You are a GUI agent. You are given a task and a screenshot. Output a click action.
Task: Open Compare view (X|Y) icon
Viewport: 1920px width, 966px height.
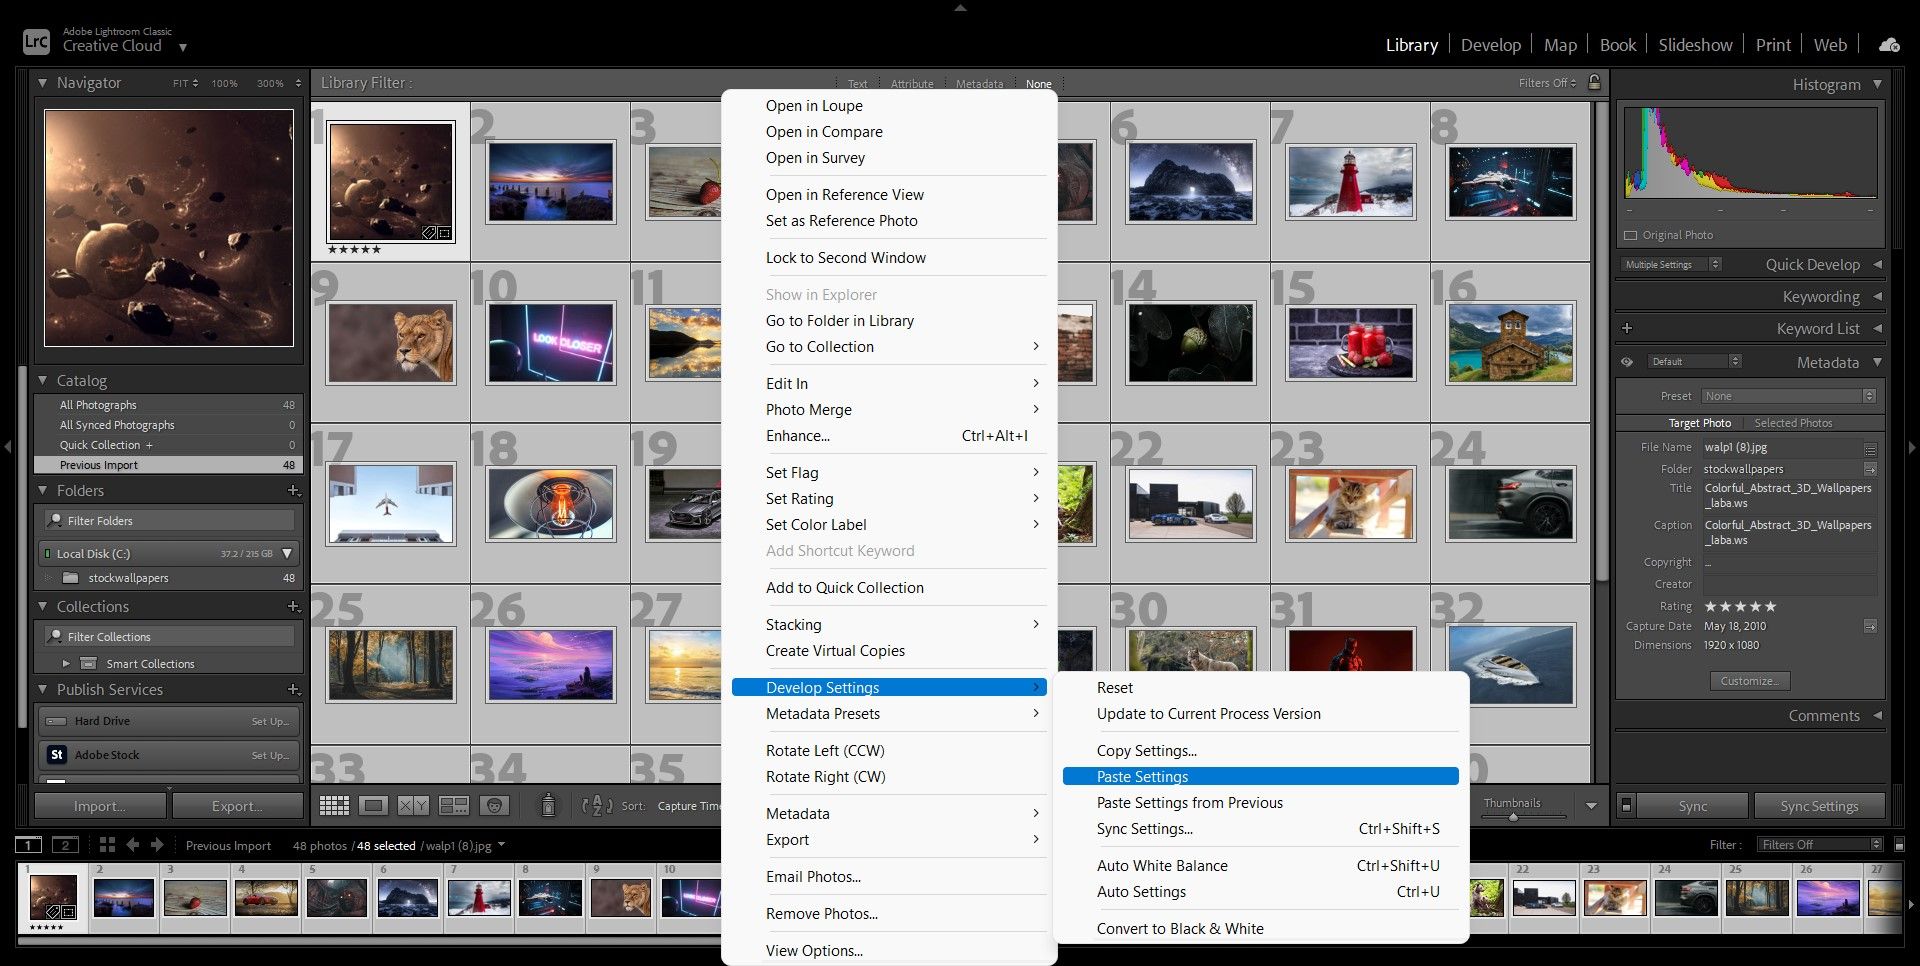413,806
